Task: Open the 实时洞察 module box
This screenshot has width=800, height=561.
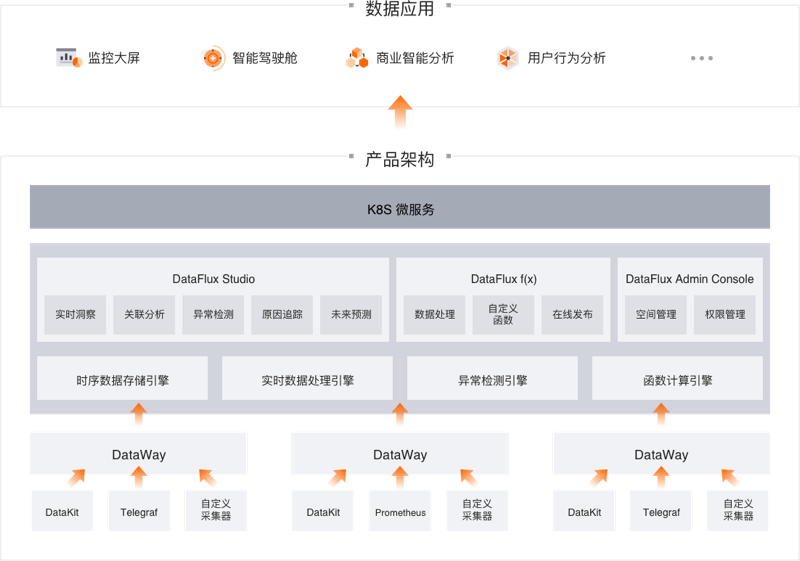Action: [x=75, y=315]
